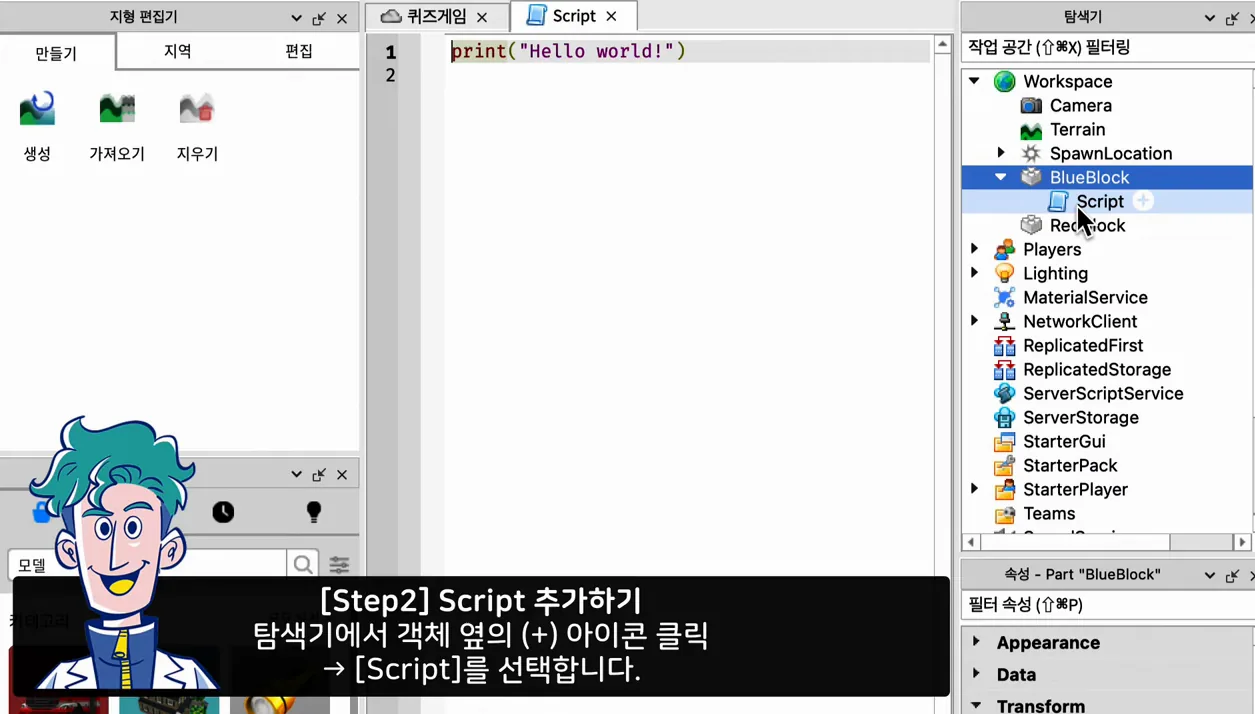Select the Import terrain tool icon

[117, 108]
